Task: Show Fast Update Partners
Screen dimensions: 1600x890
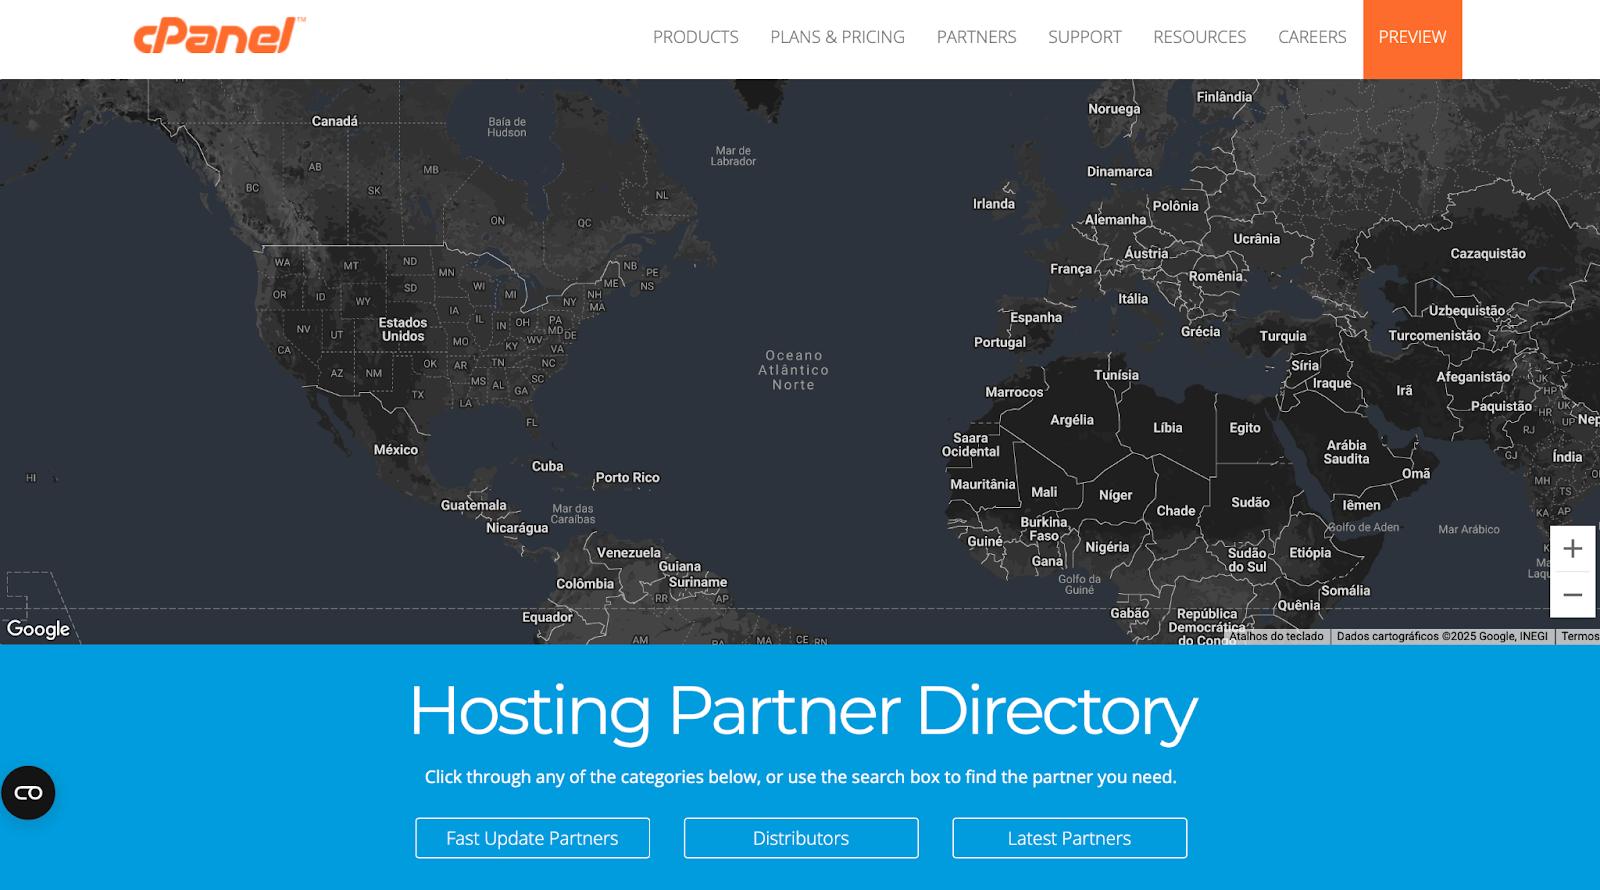Action: [532, 838]
